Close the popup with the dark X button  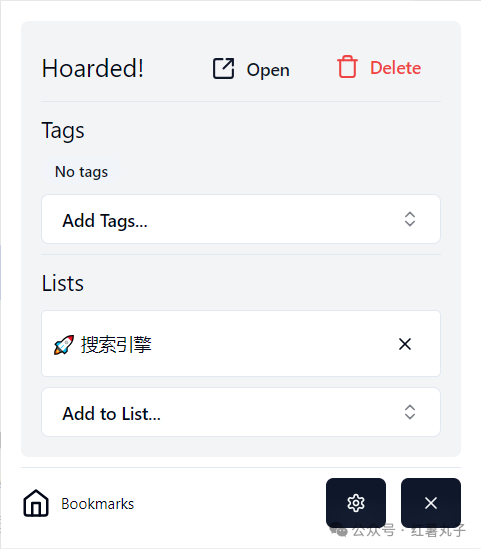pyautogui.click(x=431, y=503)
